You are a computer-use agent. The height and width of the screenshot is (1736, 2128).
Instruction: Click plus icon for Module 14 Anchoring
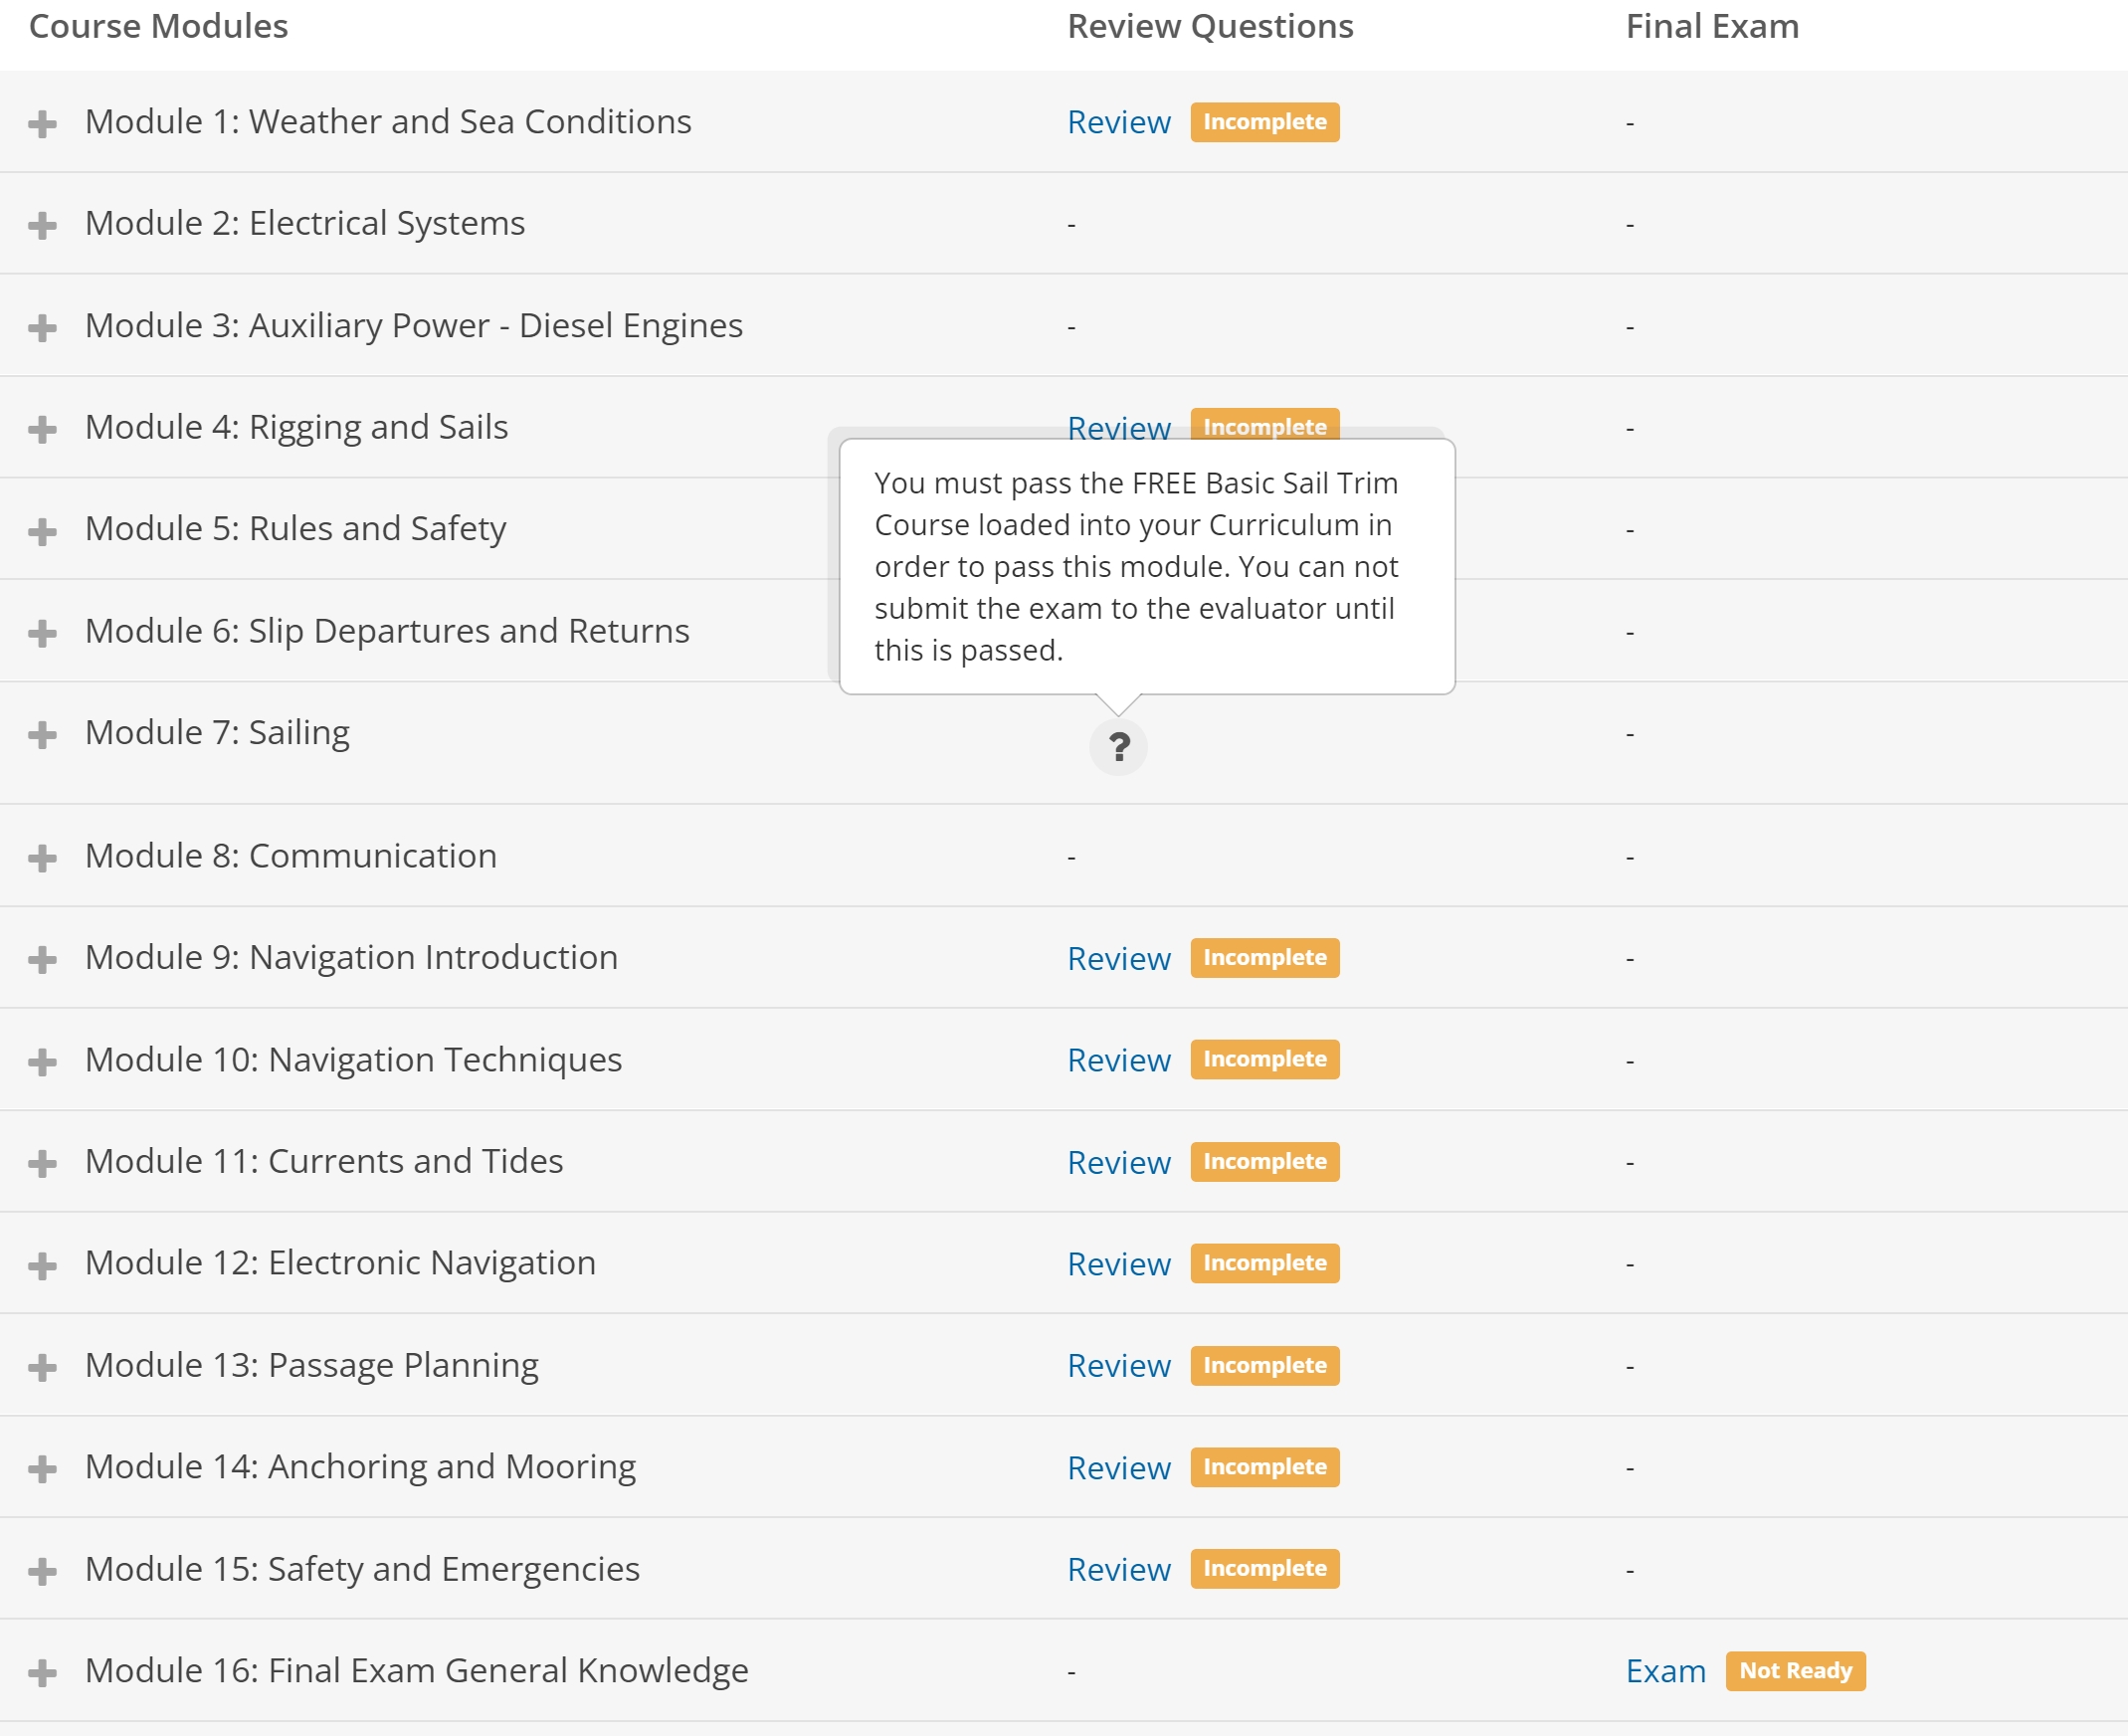pos(42,1469)
